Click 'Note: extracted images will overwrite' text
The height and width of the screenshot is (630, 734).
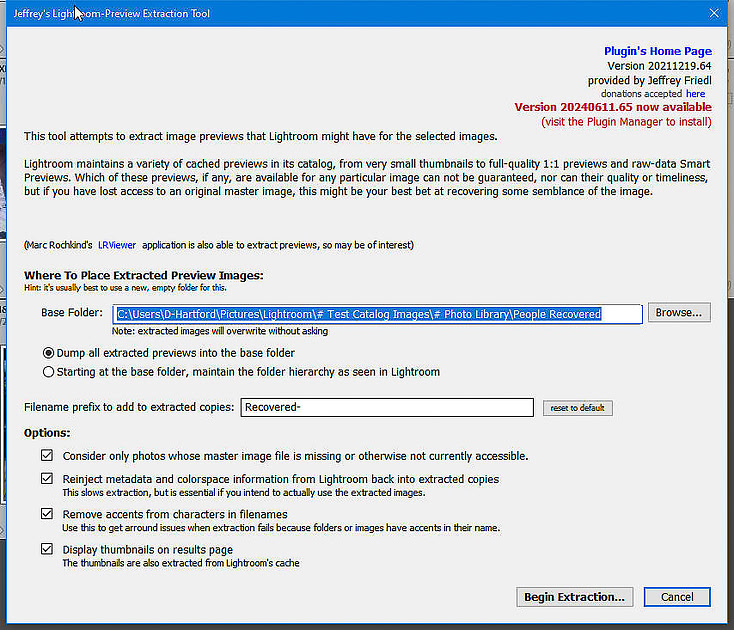click(x=220, y=331)
